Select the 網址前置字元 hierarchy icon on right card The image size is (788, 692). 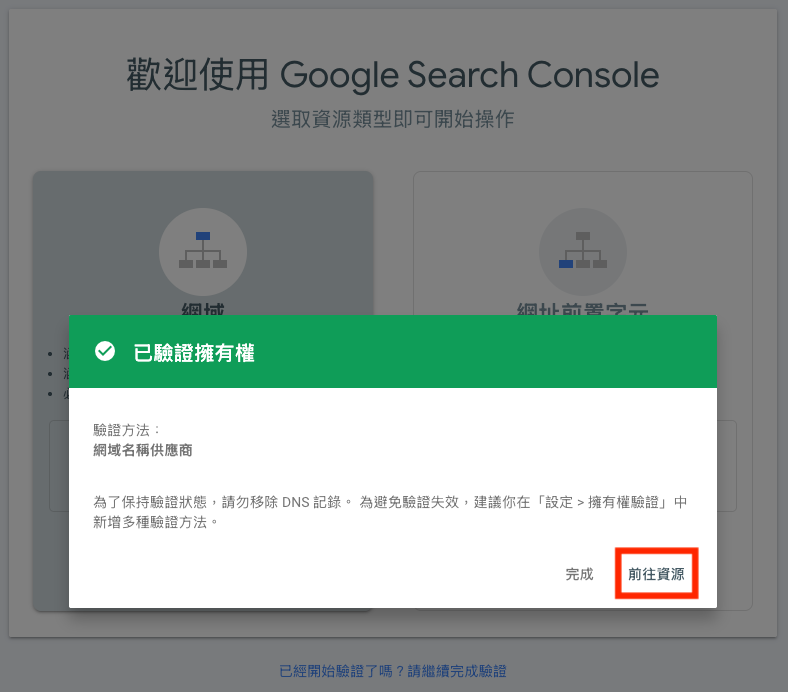pyautogui.click(x=583, y=251)
